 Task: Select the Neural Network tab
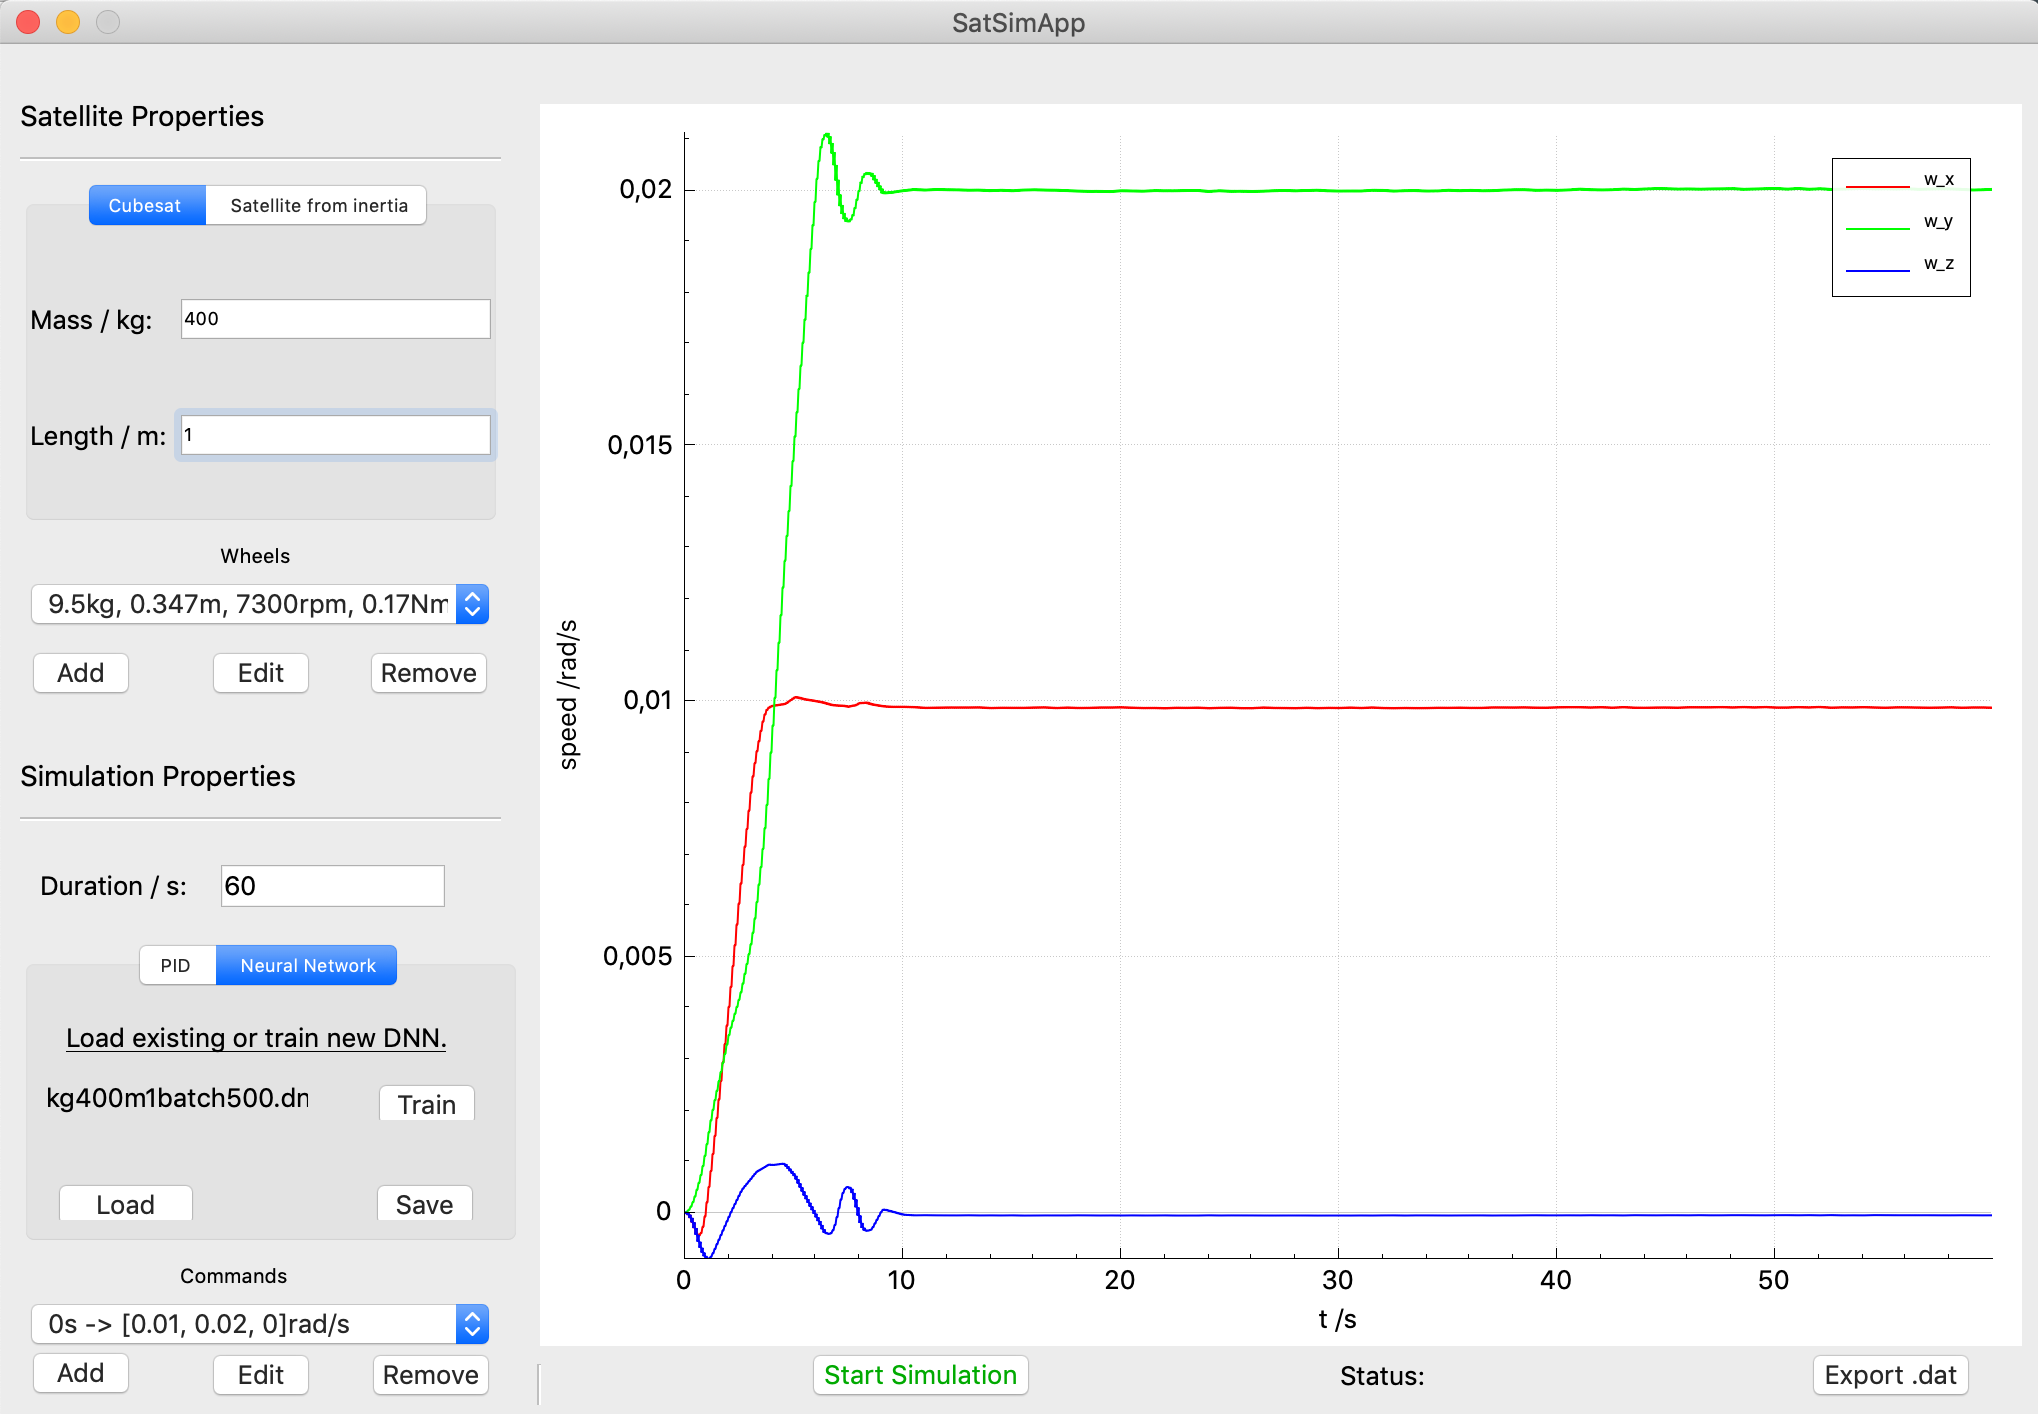tap(306, 965)
